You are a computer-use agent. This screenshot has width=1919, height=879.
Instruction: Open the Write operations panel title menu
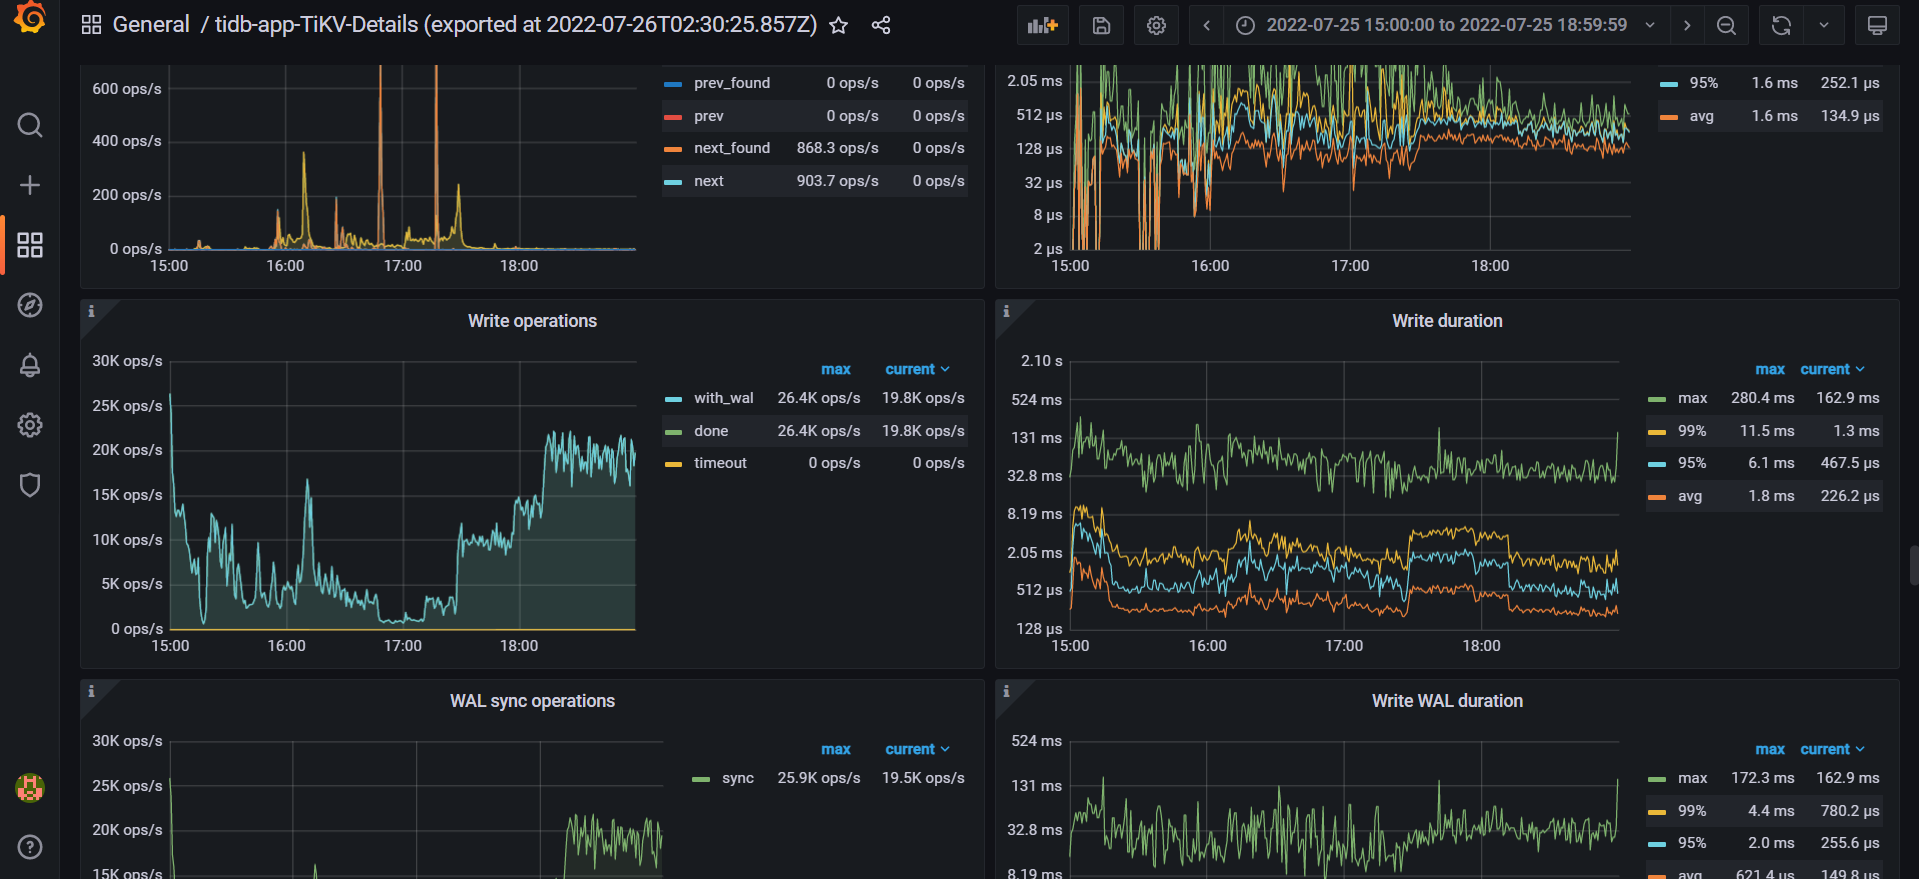532,321
